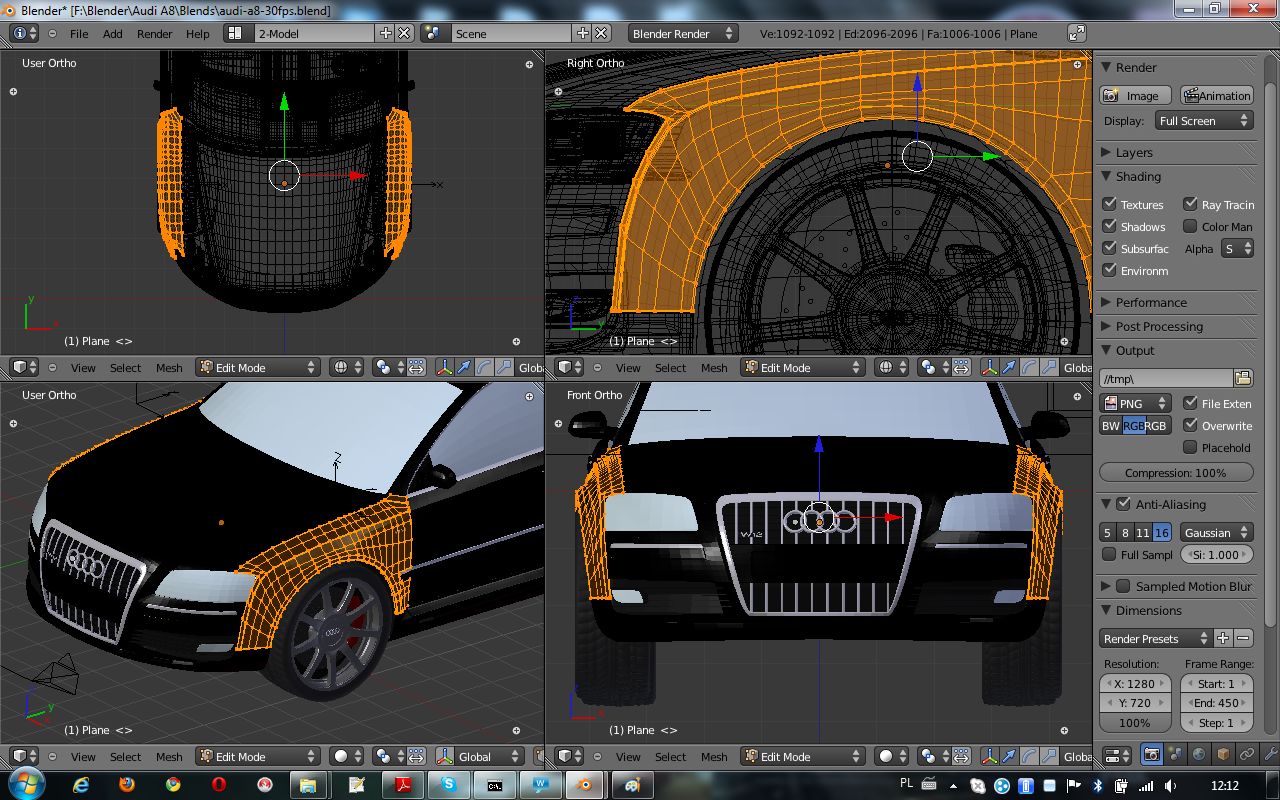
Task: Click the Image render button
Action: pos(1136,95)
